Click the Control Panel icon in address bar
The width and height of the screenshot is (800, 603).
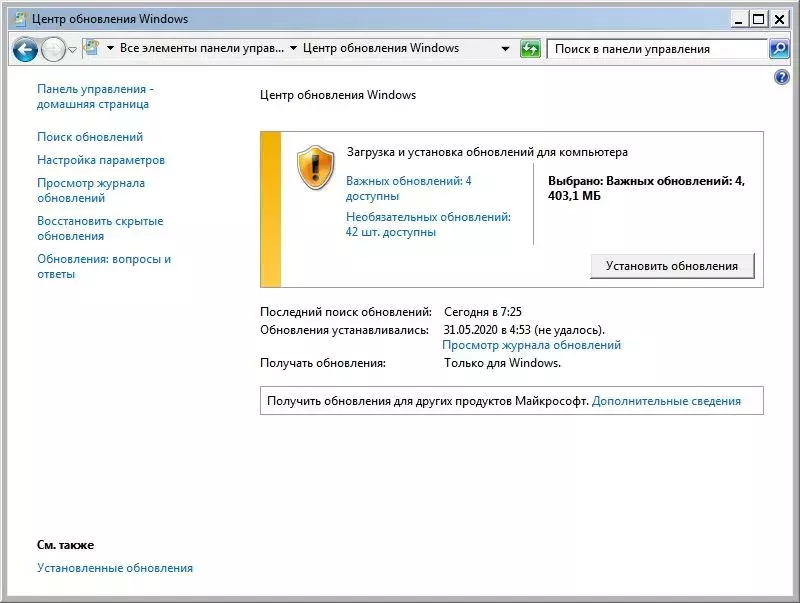[91, 48]
